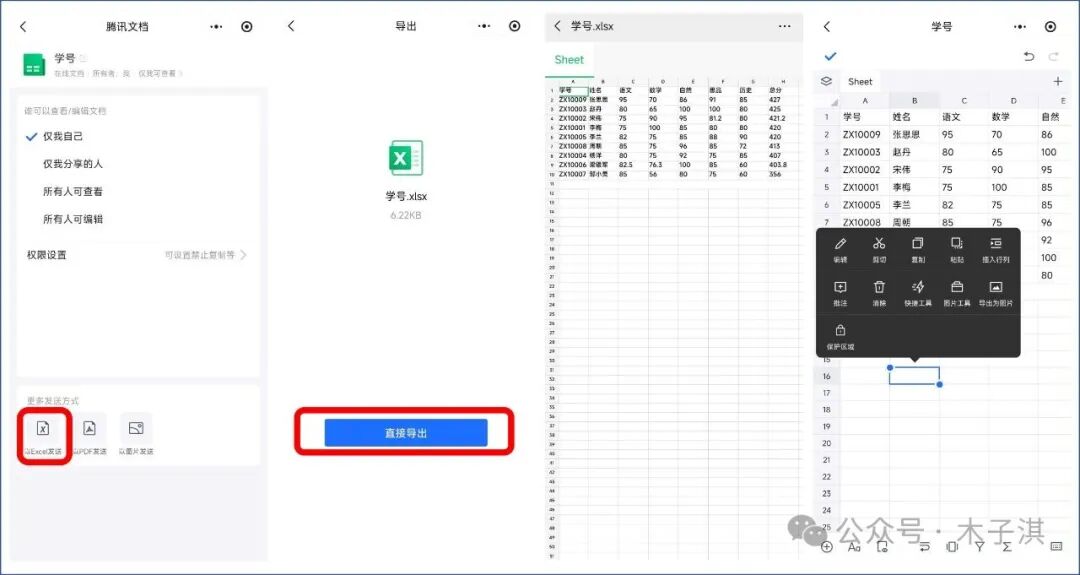Tap the insert plus circle in bottom toolbar
The width and height of the screenshot is (1080, 575).
click(827, 547)
